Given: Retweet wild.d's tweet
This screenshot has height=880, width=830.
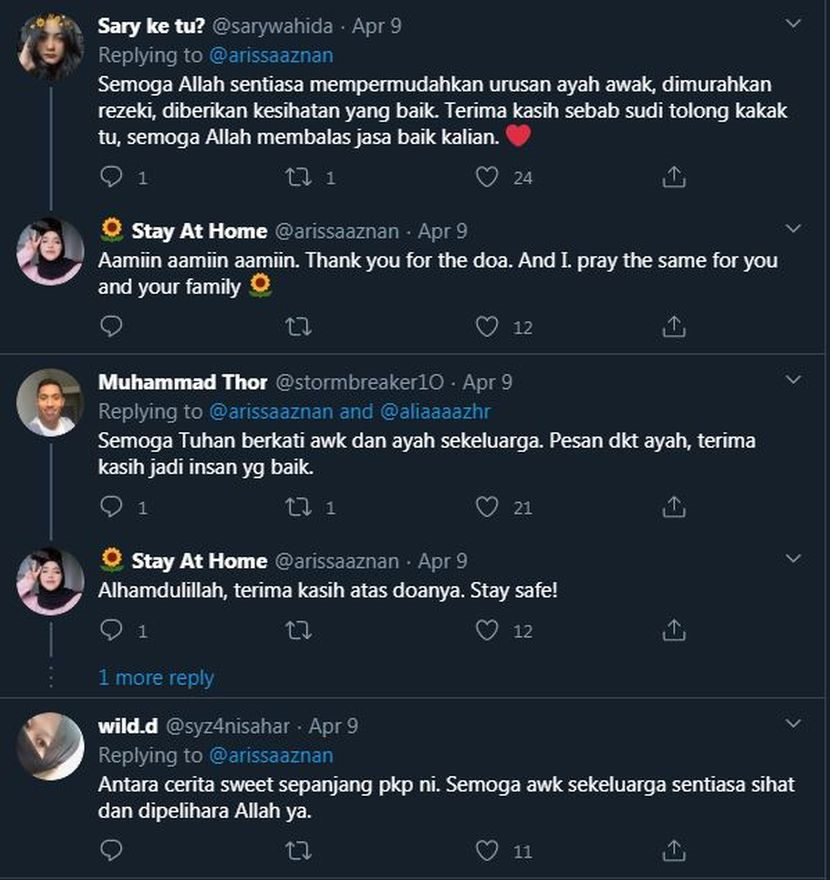Looking at the screenshot, I should pyautogui.click(x=298, y=851).
